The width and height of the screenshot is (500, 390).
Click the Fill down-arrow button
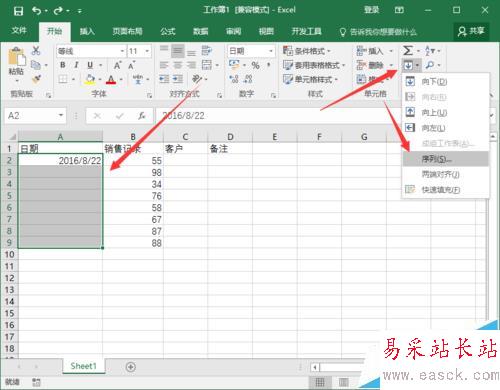(408, 65)
